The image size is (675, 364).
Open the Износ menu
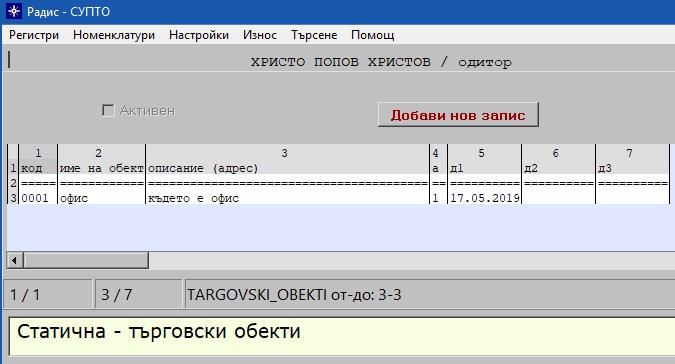260,35
